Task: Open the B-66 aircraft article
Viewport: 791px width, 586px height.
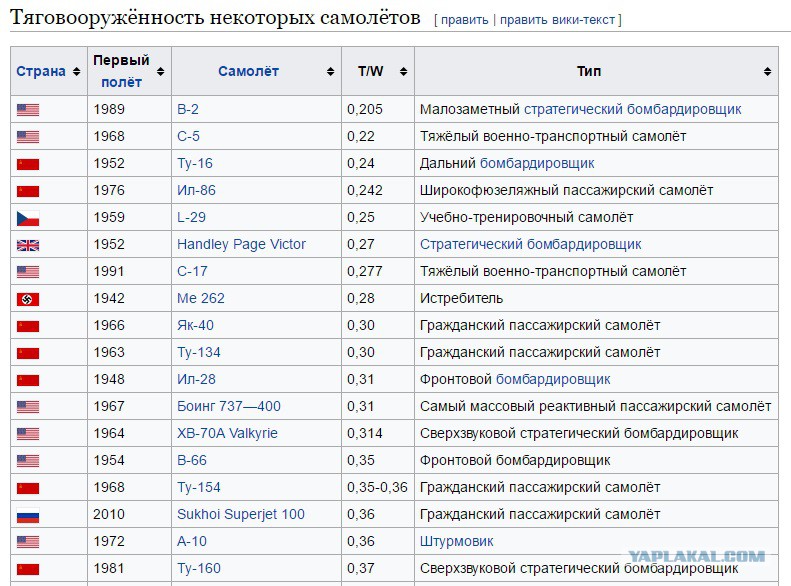Action: pos(192,460)
